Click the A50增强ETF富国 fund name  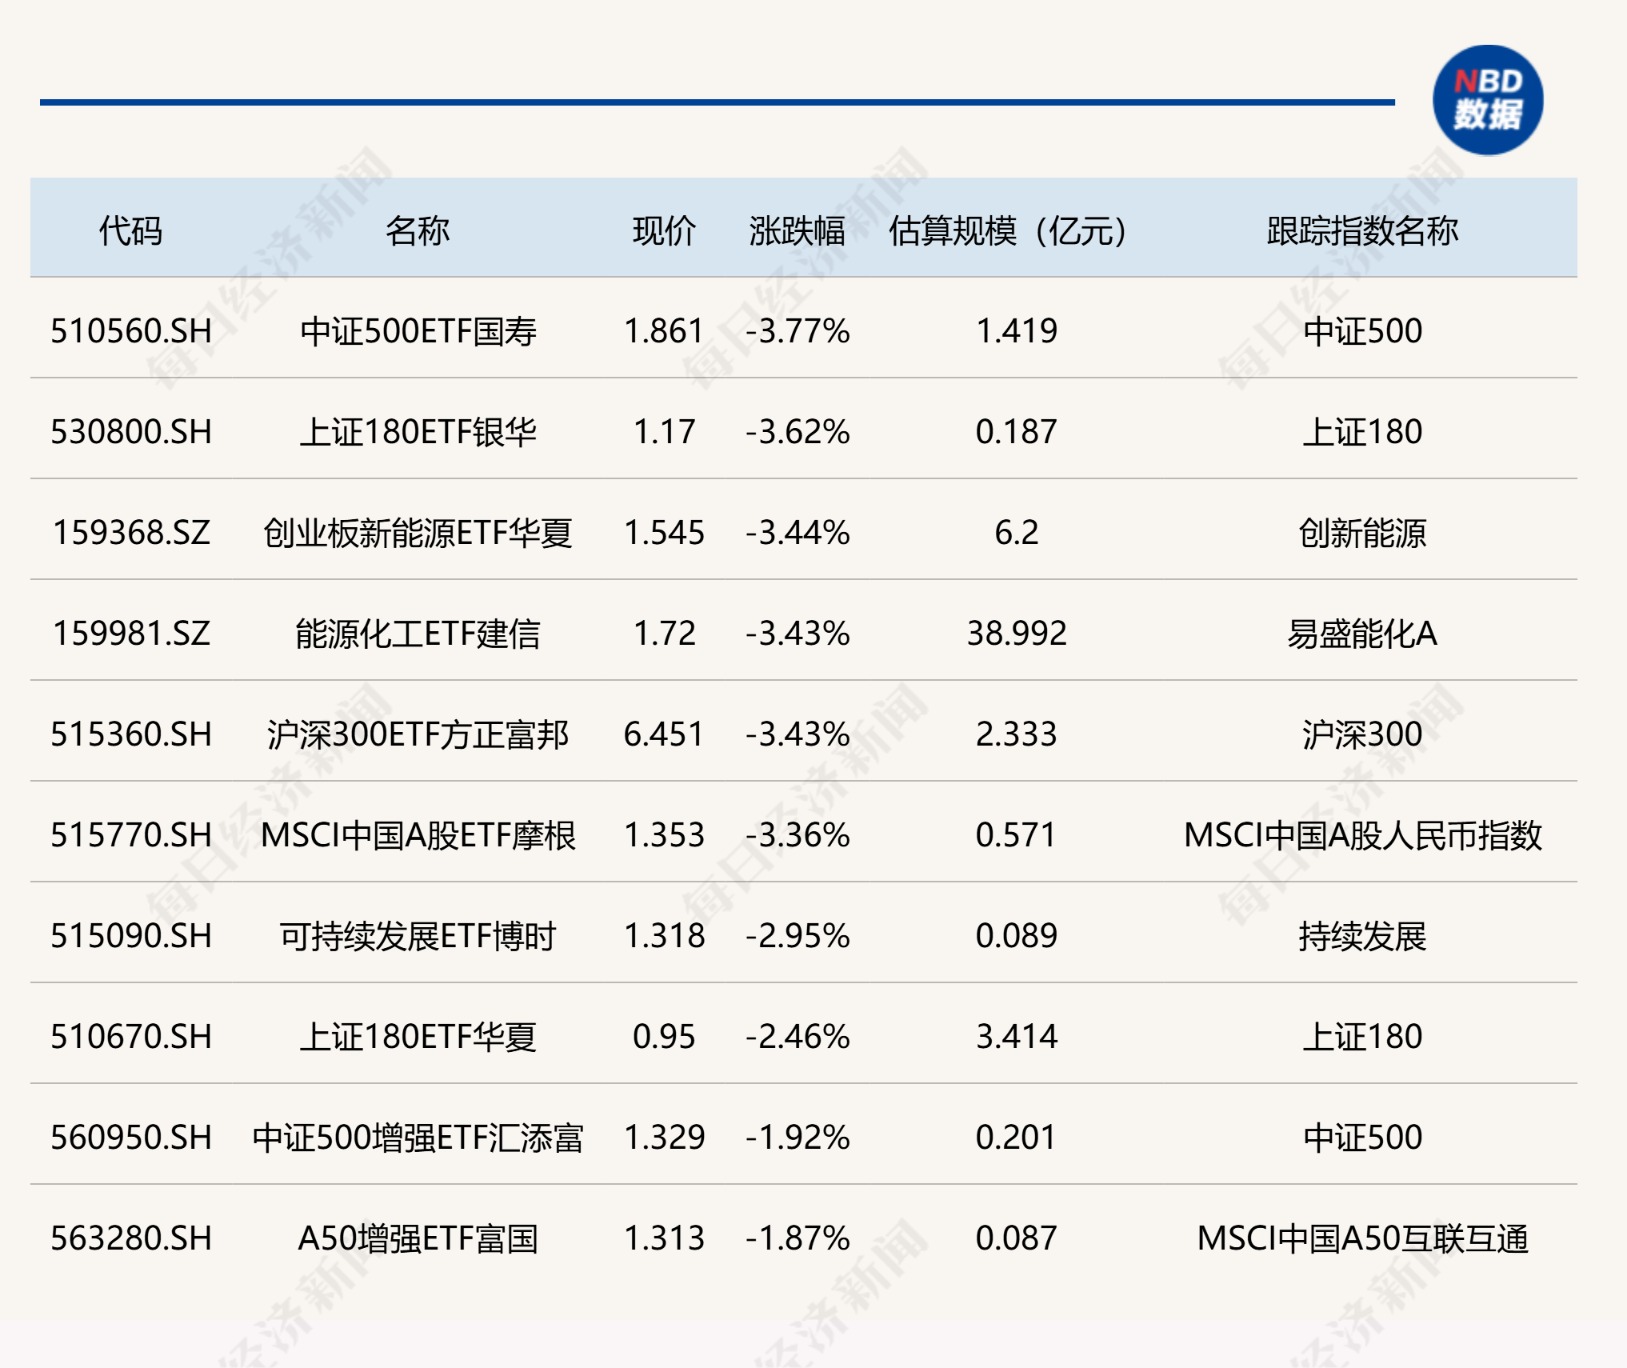click(418, 1239)
